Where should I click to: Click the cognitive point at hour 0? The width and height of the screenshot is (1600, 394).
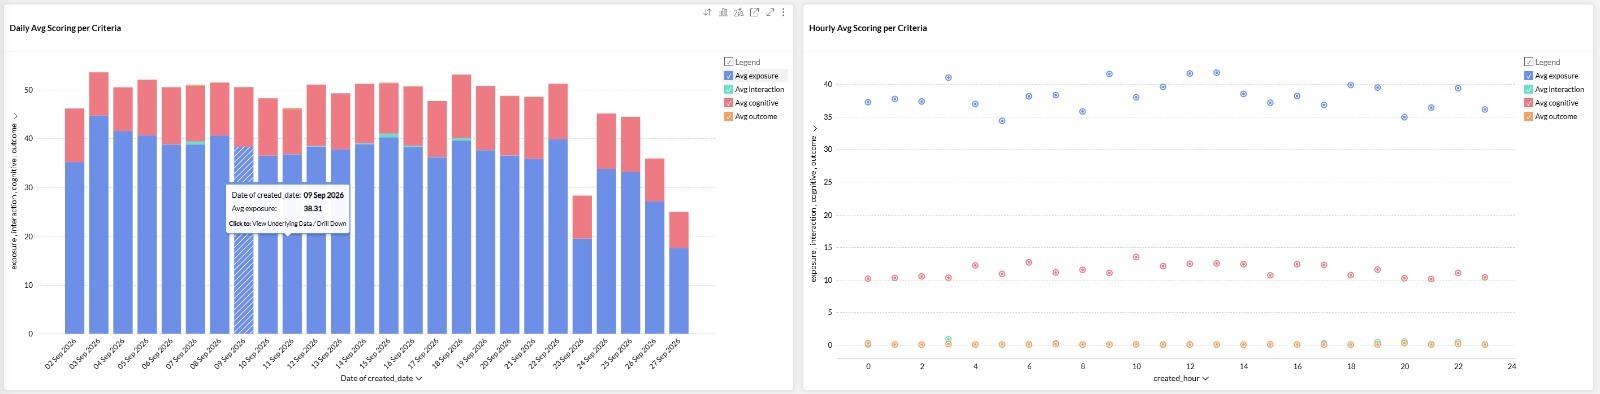tap(868, 279)
